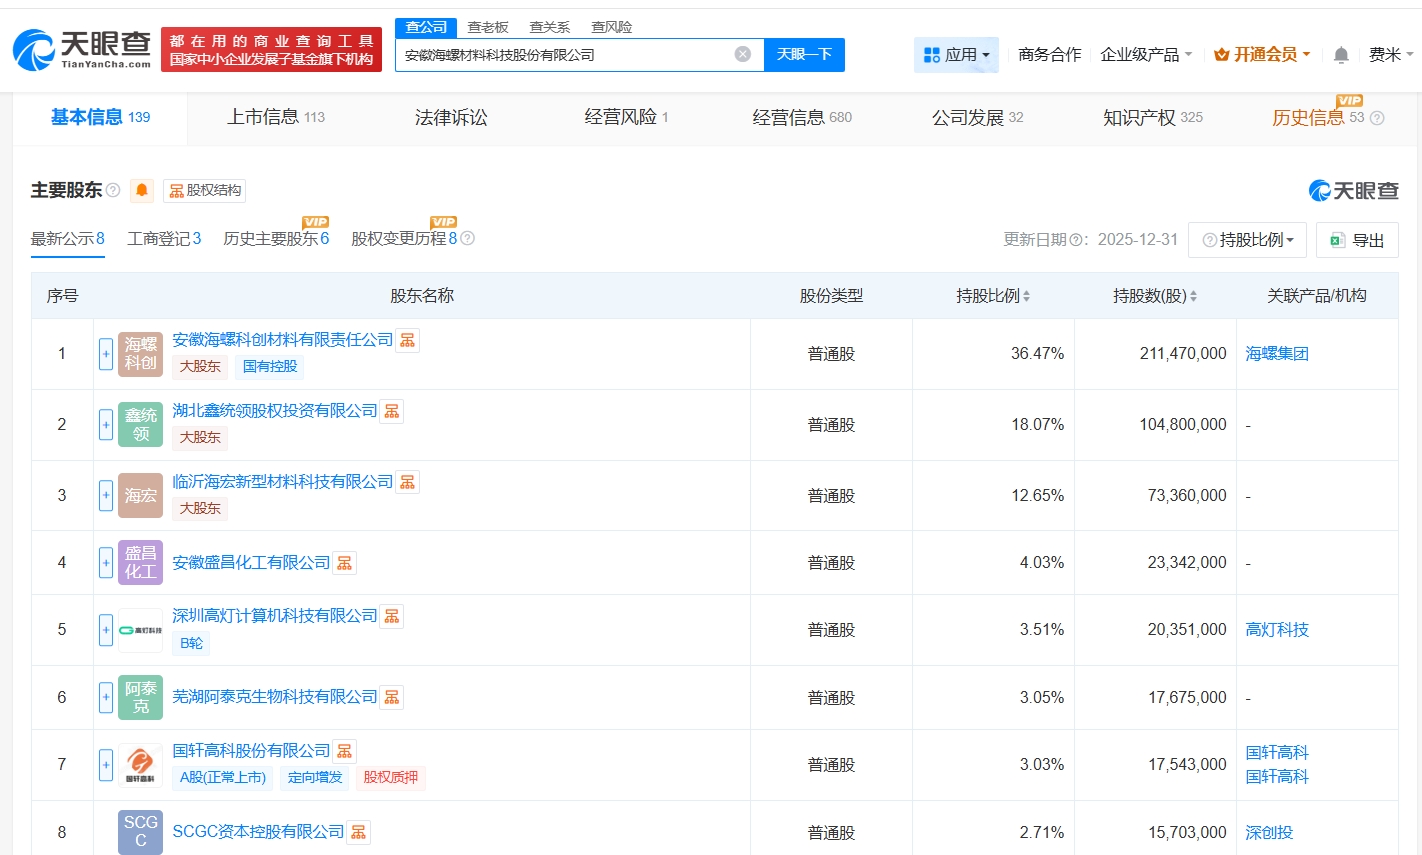The image size is (1422, 855).
Task: Switch to 经营风险 tab
Action: click(x=626, y=117)
